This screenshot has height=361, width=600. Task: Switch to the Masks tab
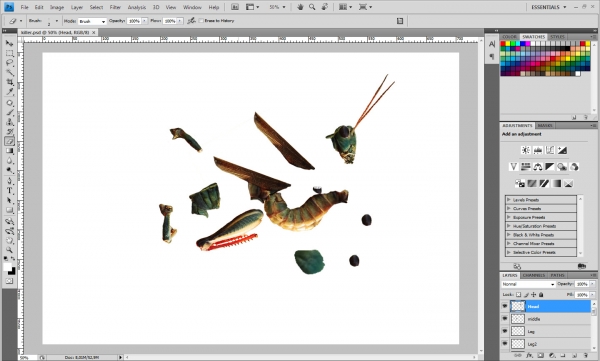545,126
